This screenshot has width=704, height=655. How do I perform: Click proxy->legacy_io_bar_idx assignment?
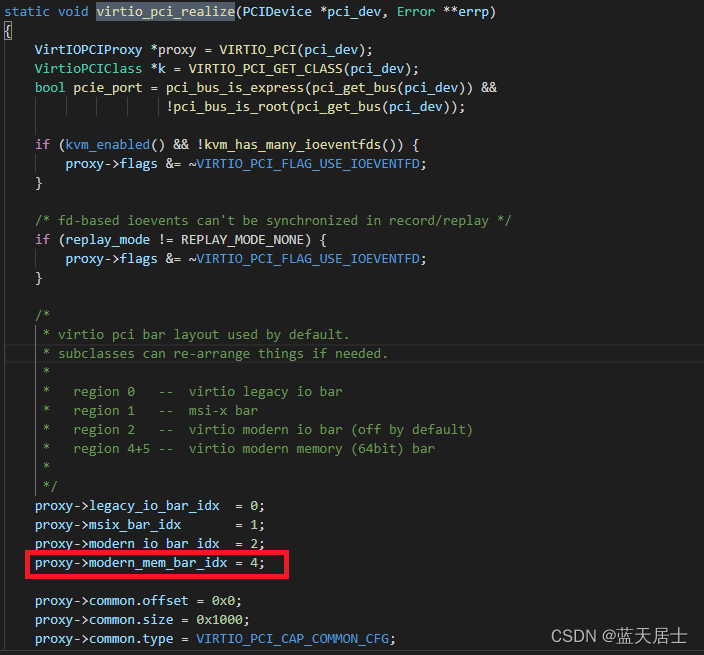click(150, 506)
